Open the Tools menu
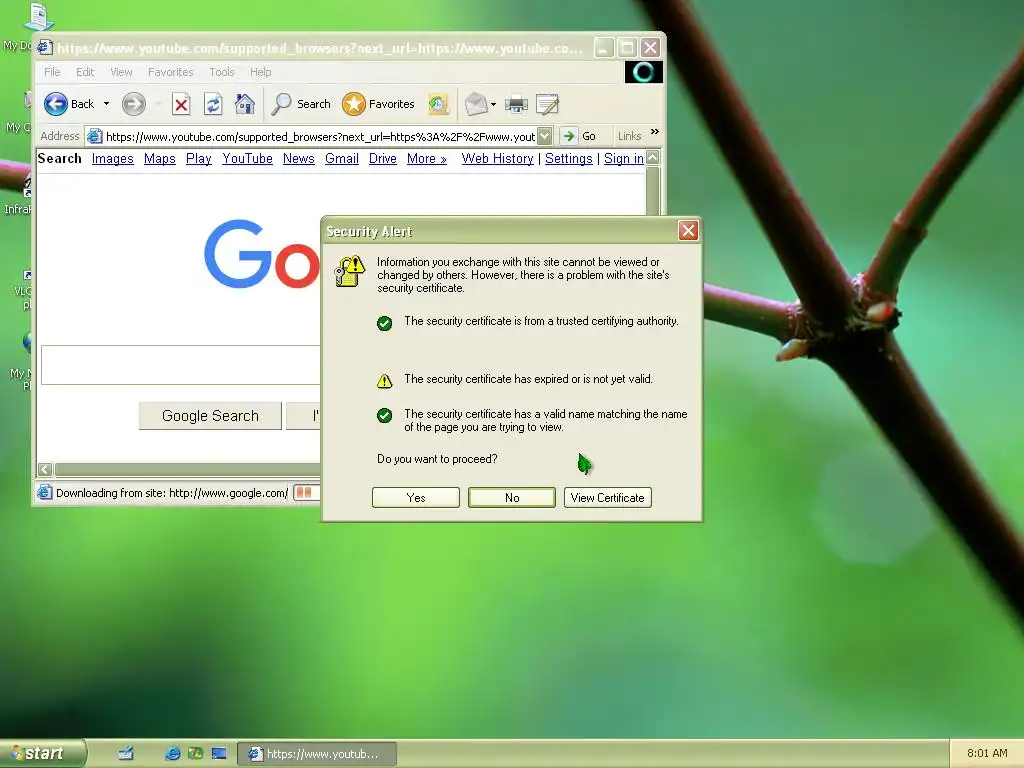This screenshot has height=768, width=1024. pos(221,72)
